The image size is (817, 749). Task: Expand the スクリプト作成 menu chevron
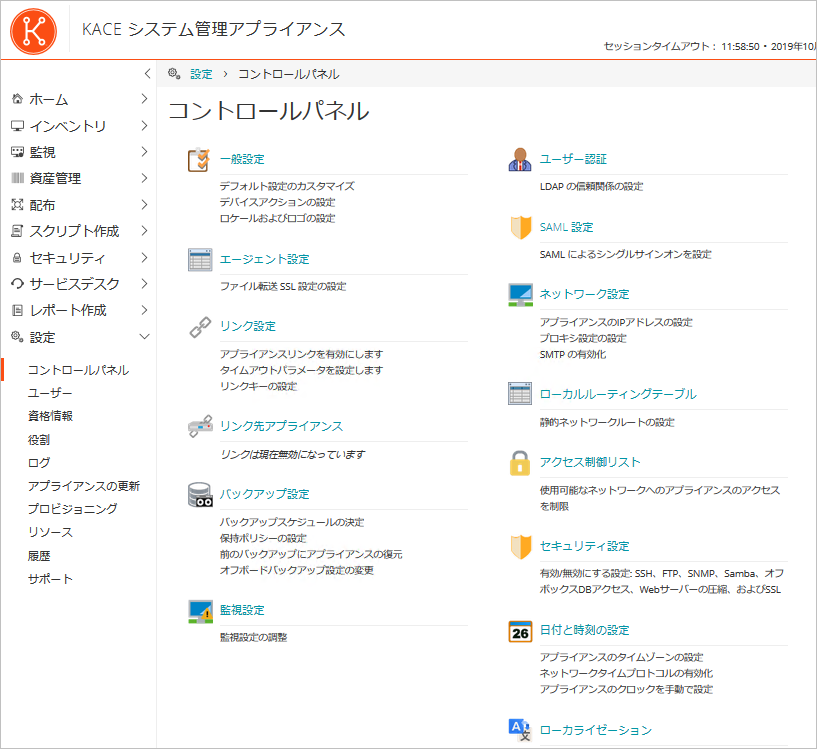(x=144, y=231)
